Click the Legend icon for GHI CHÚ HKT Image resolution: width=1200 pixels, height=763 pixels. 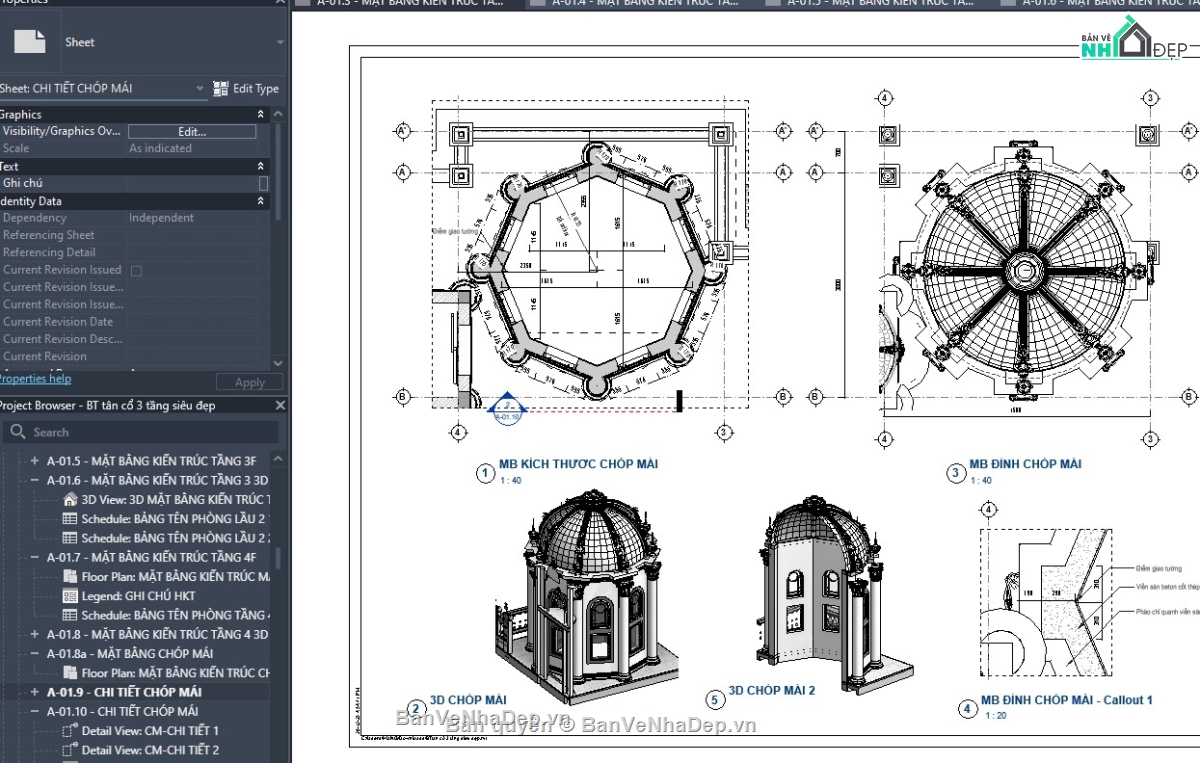[x=70, y=596]
